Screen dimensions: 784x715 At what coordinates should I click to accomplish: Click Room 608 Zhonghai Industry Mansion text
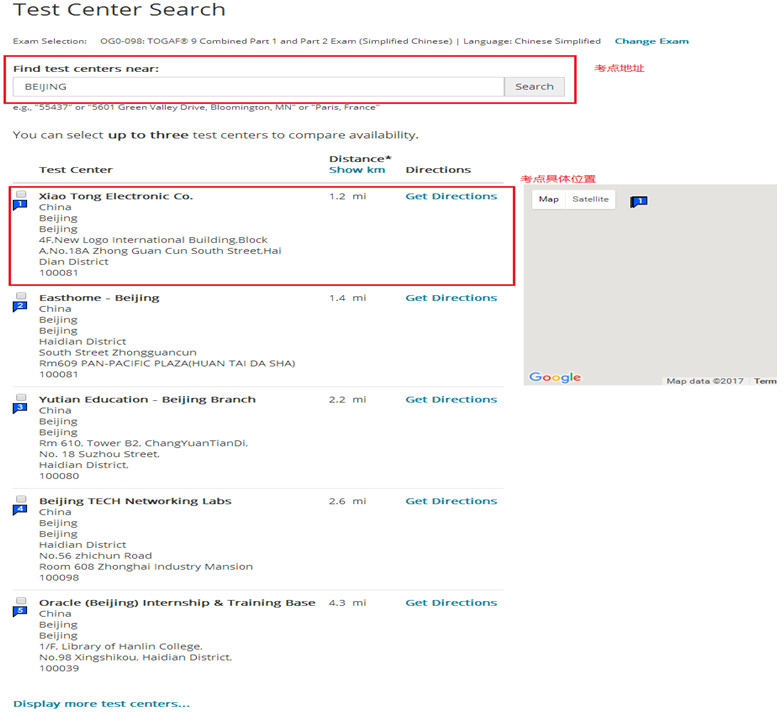[x=146, y=566]
